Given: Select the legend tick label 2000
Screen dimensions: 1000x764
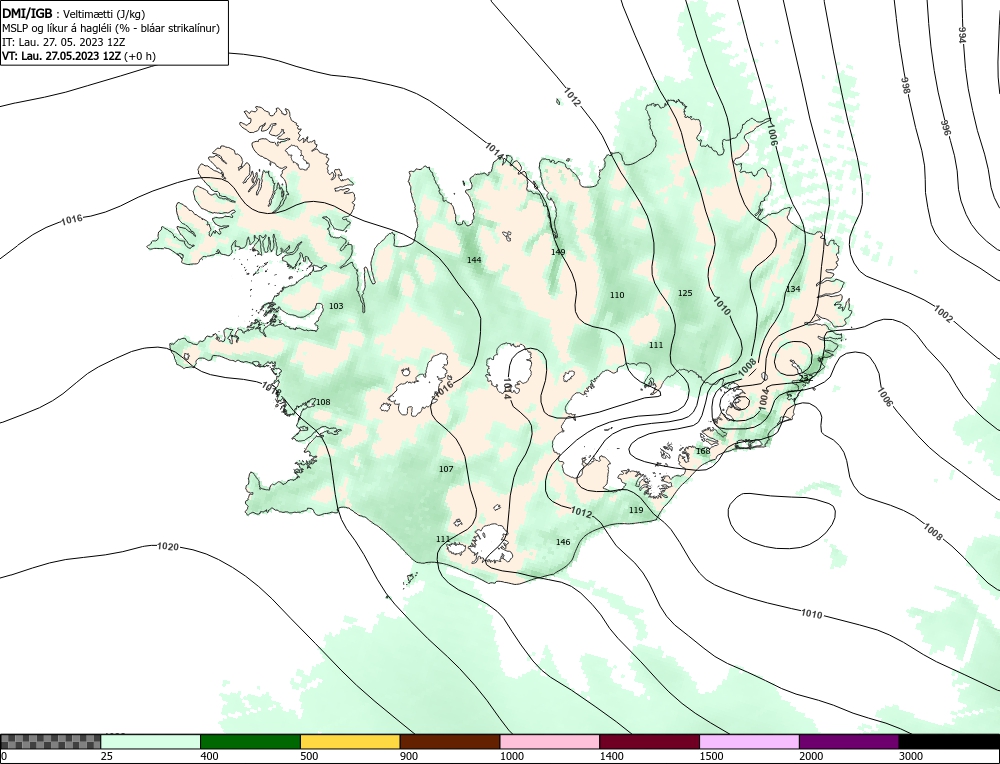Looking at the screenshot, I should (811, 757).
